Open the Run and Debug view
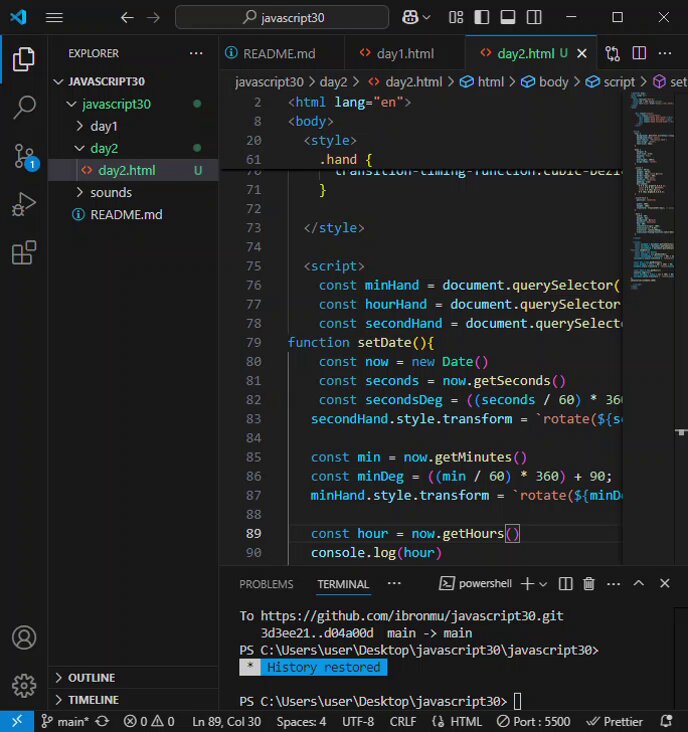Image resolution: width=688 pixels, height=732 pixels. [23, 204]
